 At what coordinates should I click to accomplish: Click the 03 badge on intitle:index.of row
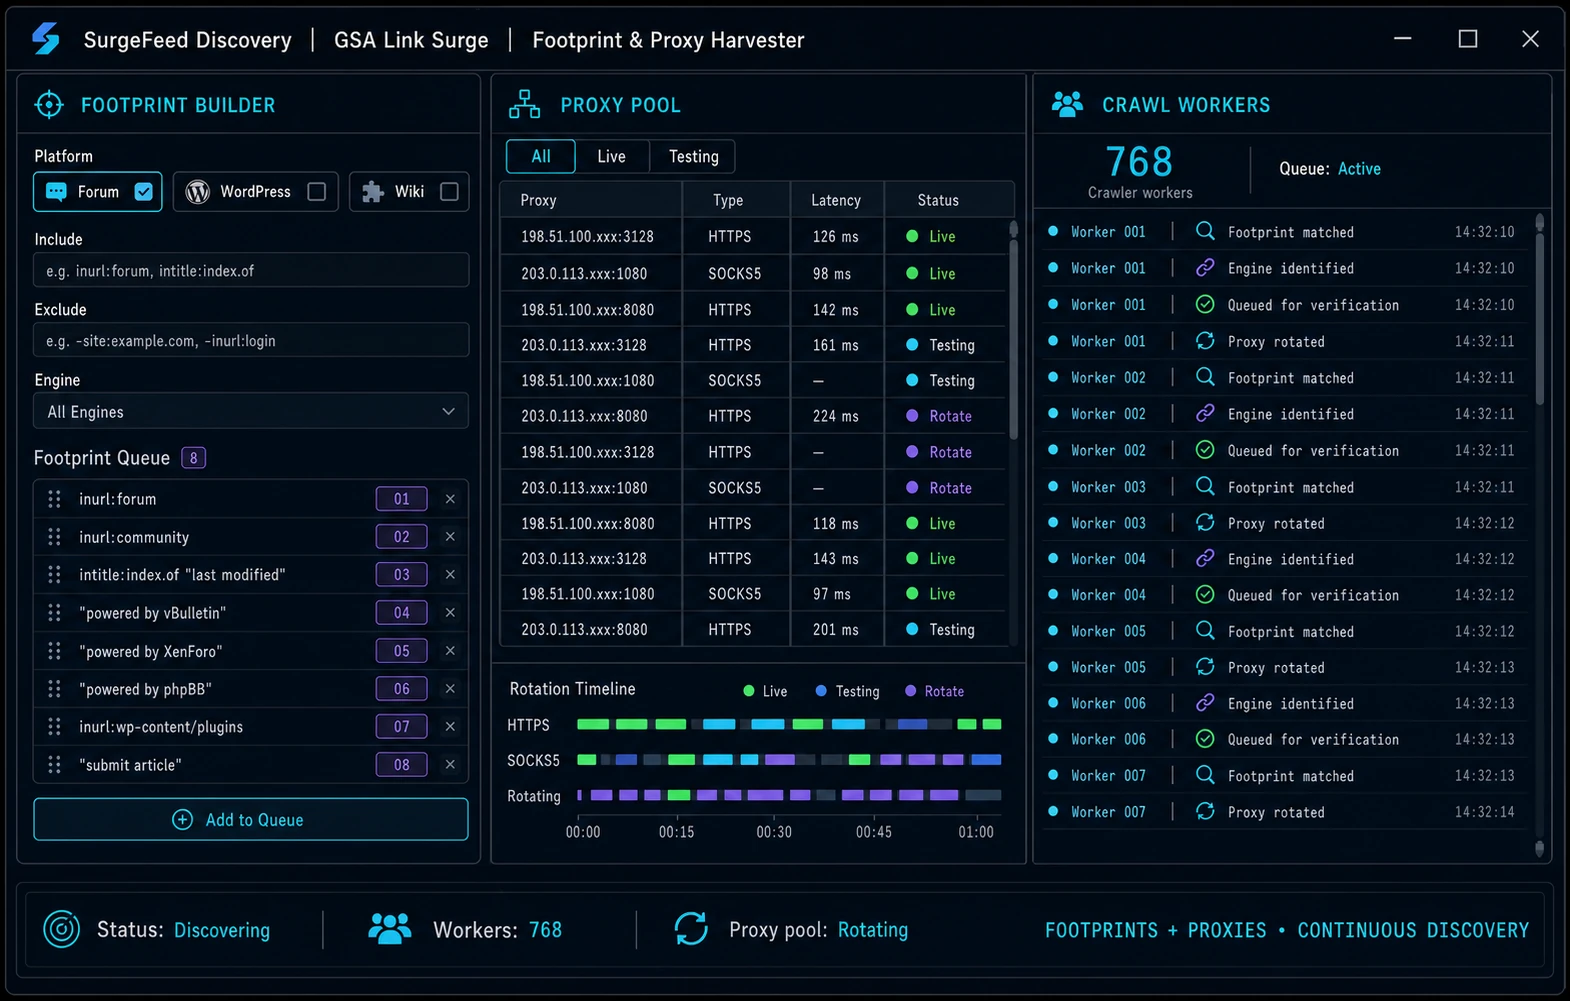401,574
